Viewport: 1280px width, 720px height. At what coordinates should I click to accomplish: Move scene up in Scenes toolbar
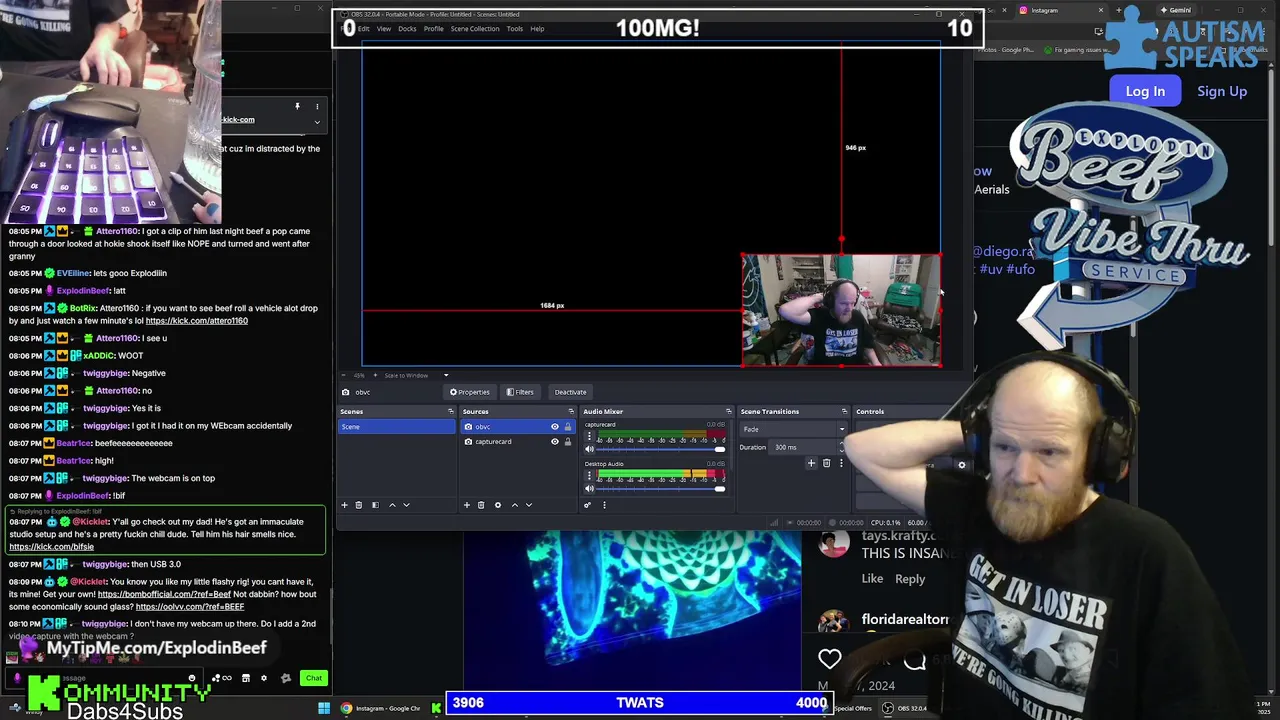click(x=392, y=505)
